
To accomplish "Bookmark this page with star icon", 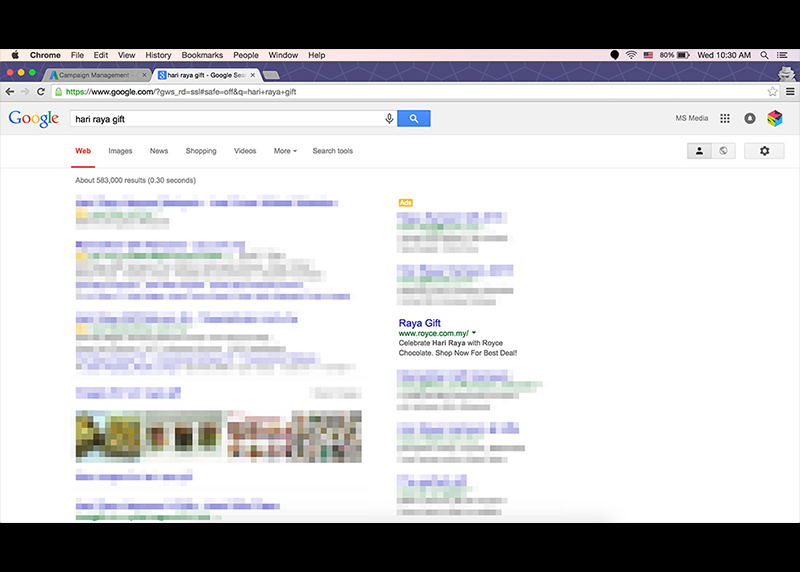I will pos(772,91).
